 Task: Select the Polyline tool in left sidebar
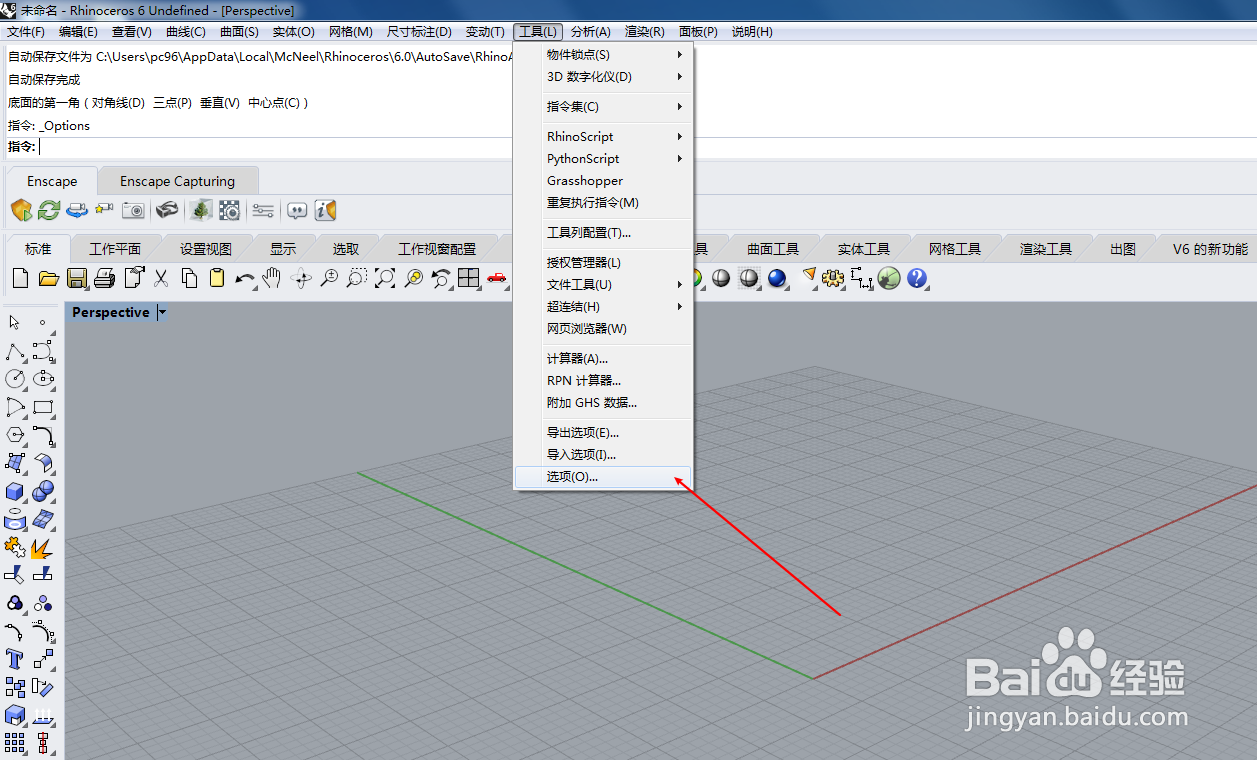[15, 351]
